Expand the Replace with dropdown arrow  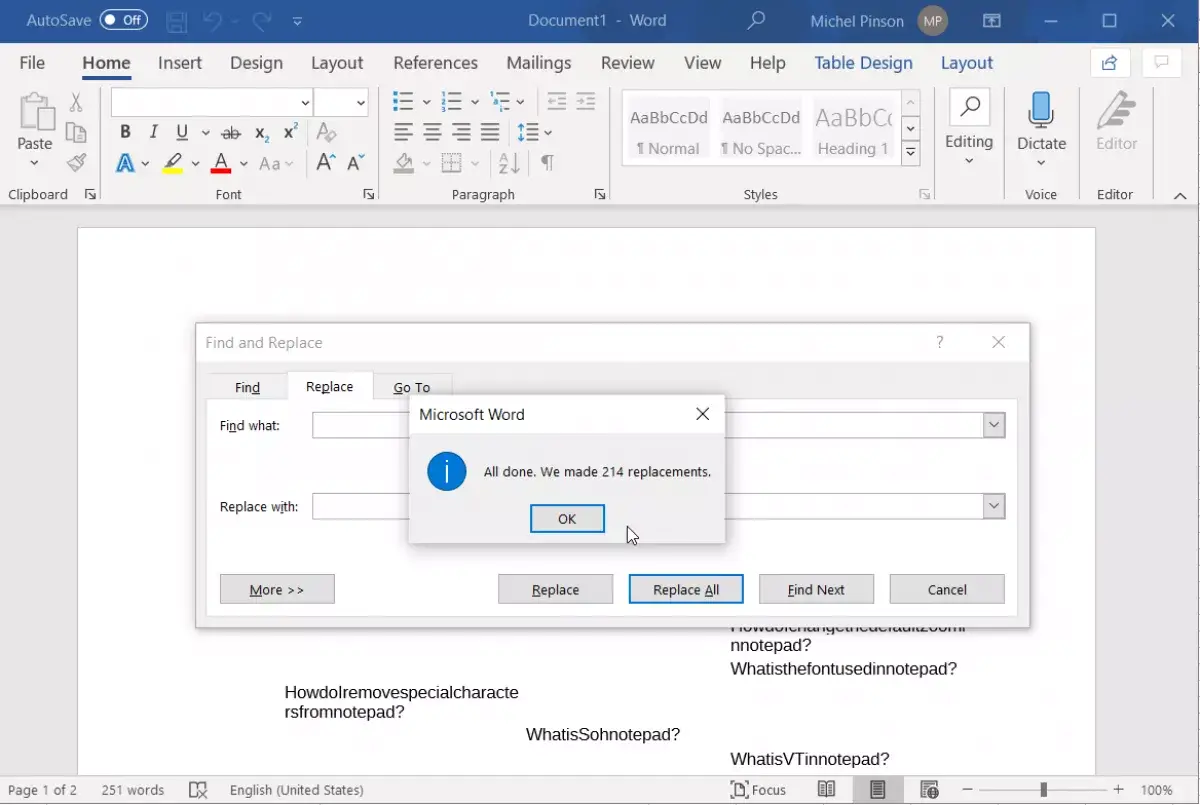click(994, 507)
